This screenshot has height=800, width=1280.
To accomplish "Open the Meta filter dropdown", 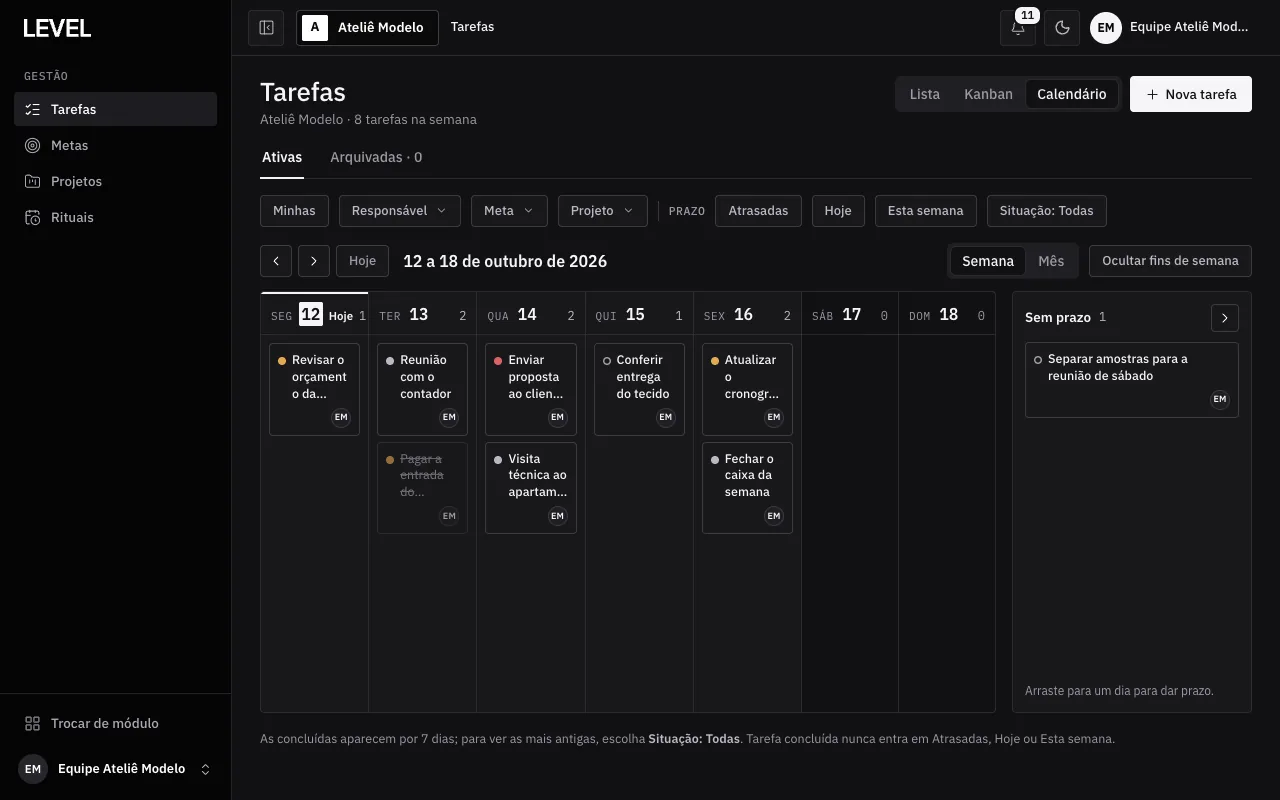I will click(x=509, y=211).
